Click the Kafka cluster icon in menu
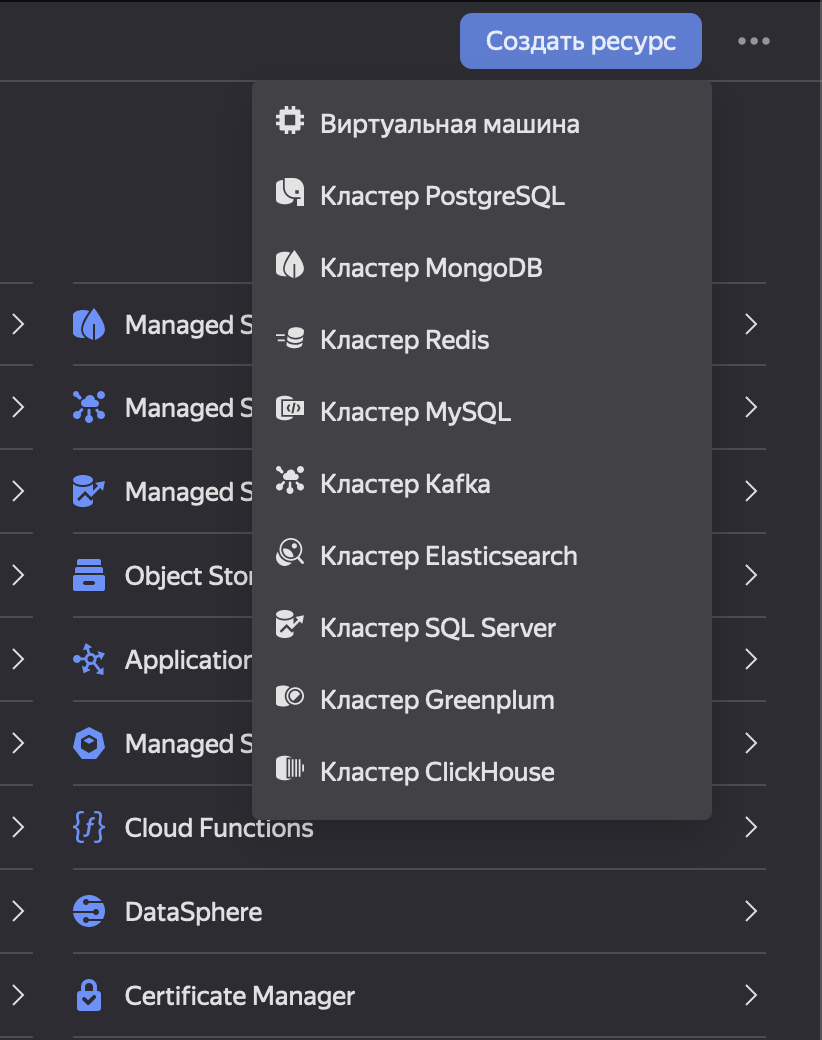Image resolution: width=822 pixels, height=1040 pixels. (290, 483)
